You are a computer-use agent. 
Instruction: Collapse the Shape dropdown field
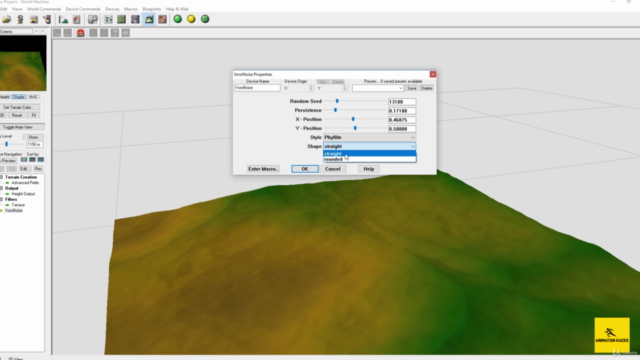click(369, 147)
